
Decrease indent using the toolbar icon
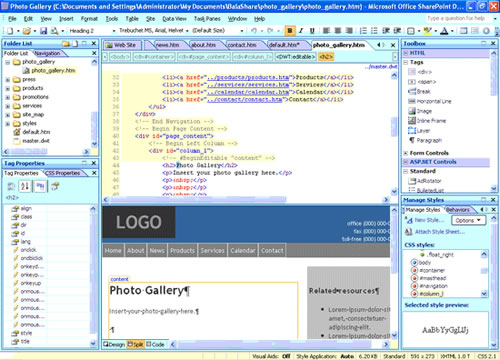point(386,31)
